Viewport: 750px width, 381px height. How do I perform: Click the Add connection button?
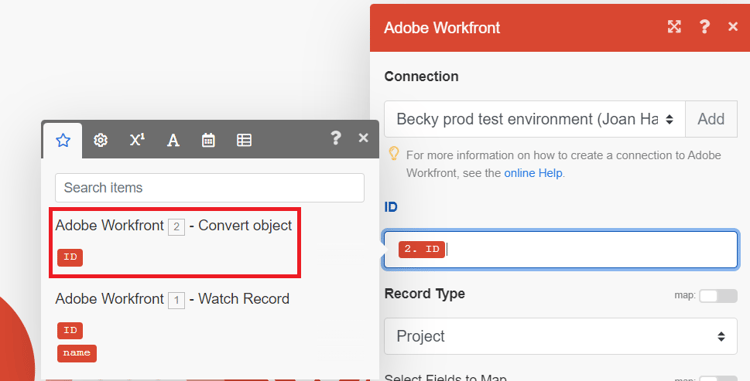pyautogui.click(x=711, y=119)
